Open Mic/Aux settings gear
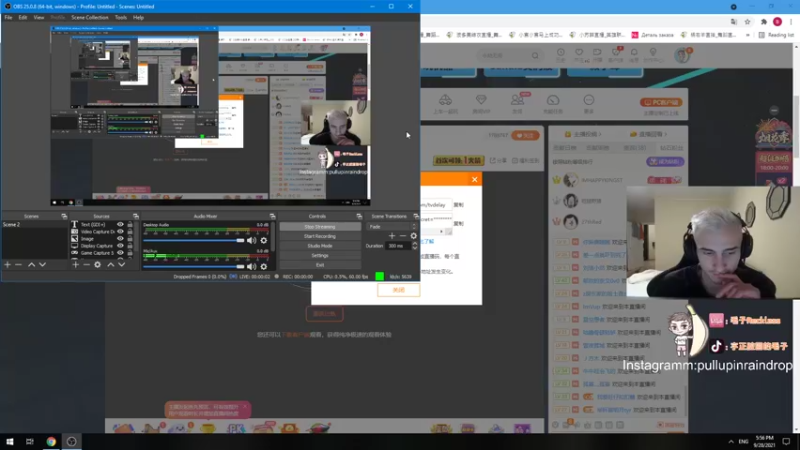 pos(264,266)
